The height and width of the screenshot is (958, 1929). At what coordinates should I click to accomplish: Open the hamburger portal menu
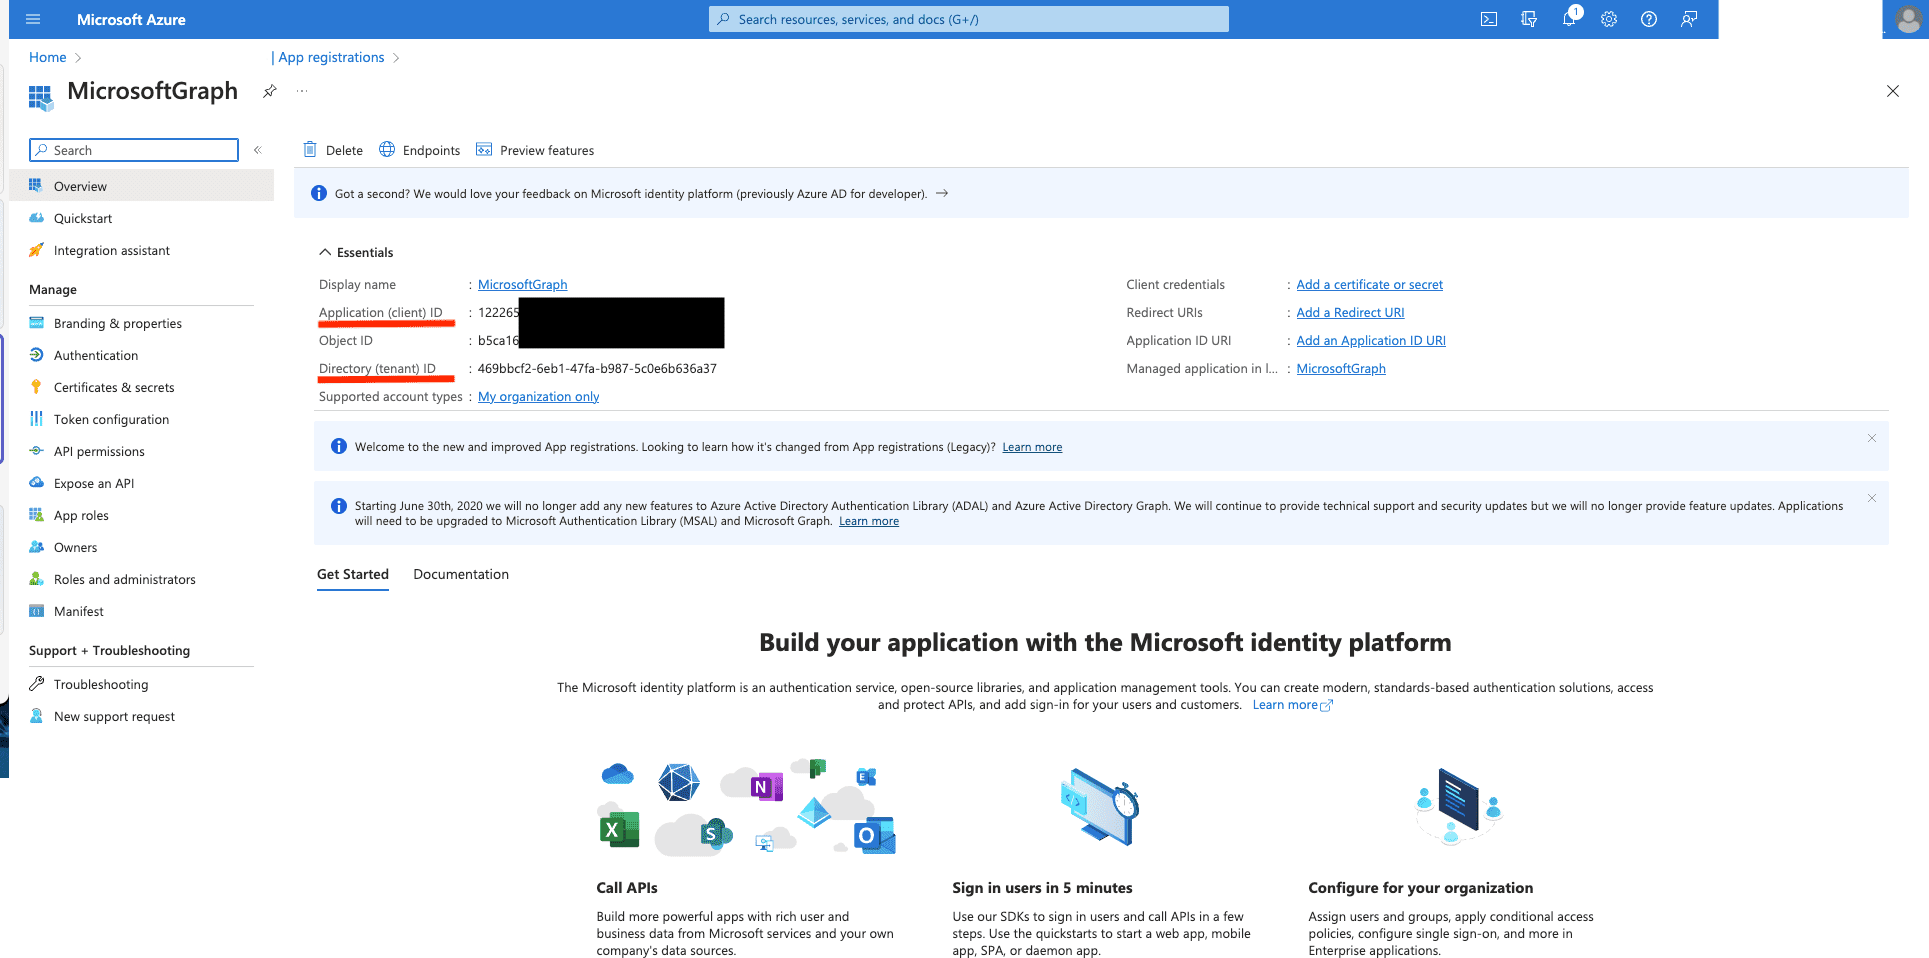pos(33,19)
